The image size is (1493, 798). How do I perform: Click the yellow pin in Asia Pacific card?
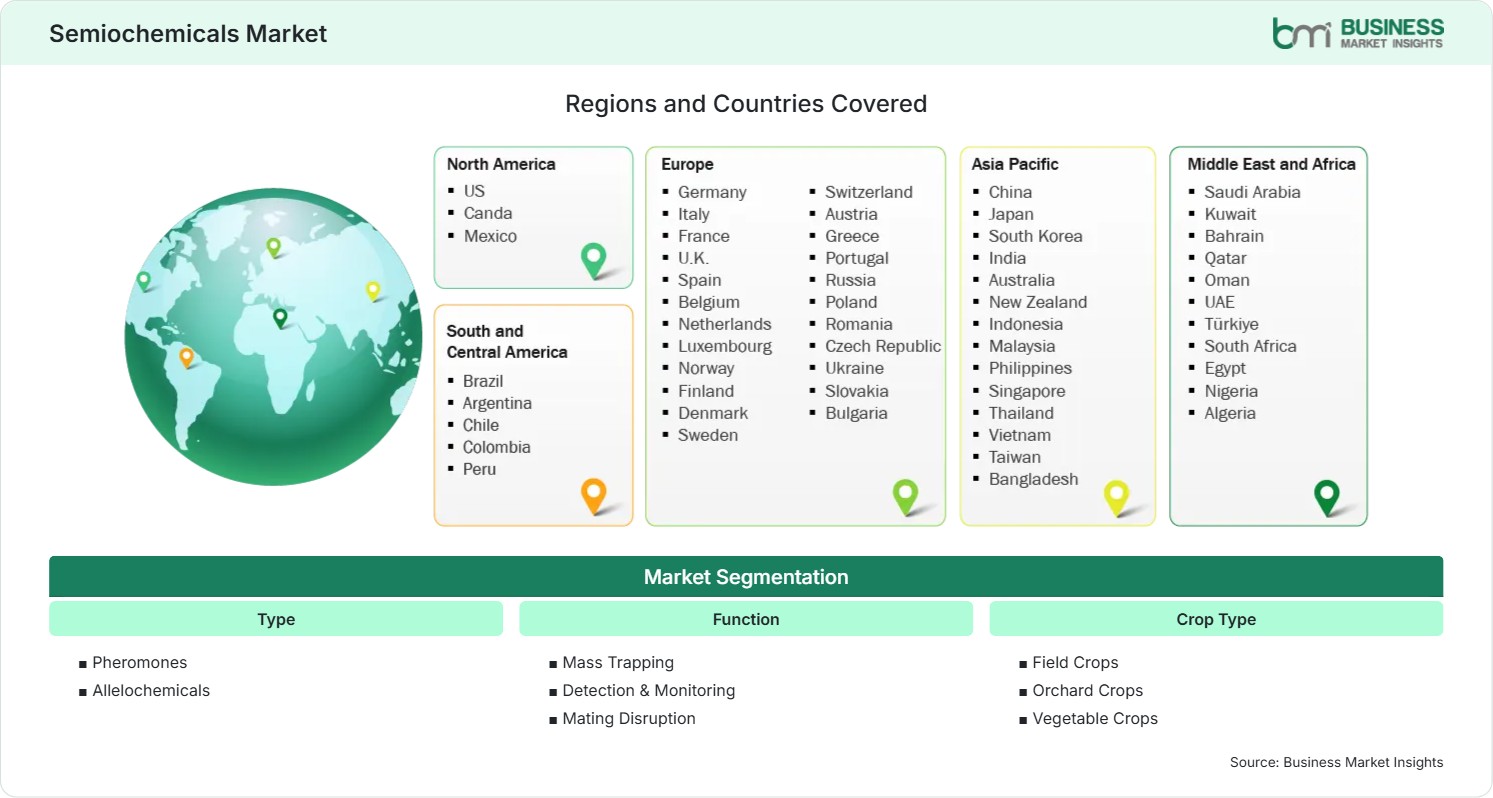tap(1116, 498)
